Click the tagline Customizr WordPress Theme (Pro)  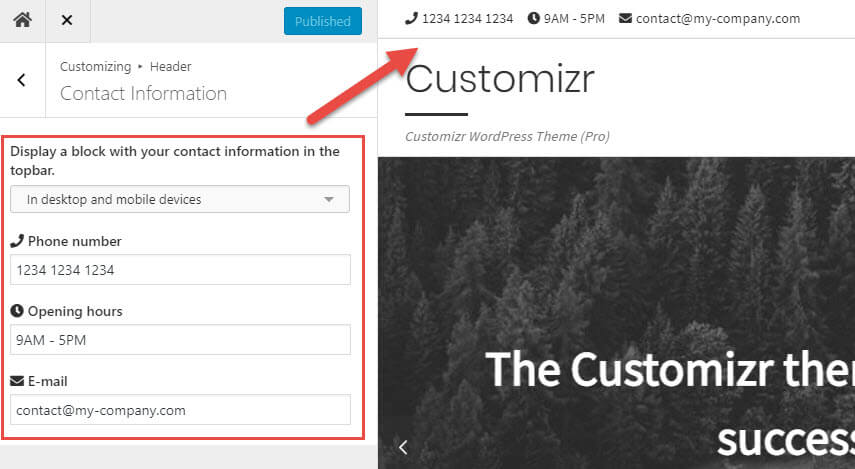coord(507,136)
